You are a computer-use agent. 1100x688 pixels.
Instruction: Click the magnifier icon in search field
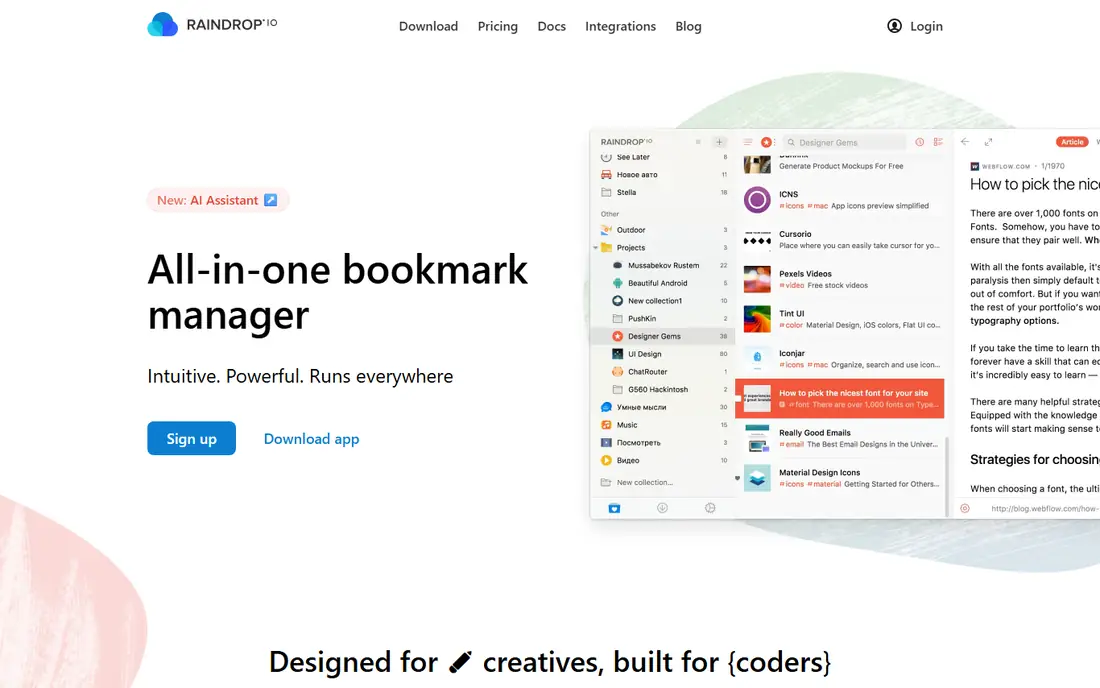[x=791, y=142]
